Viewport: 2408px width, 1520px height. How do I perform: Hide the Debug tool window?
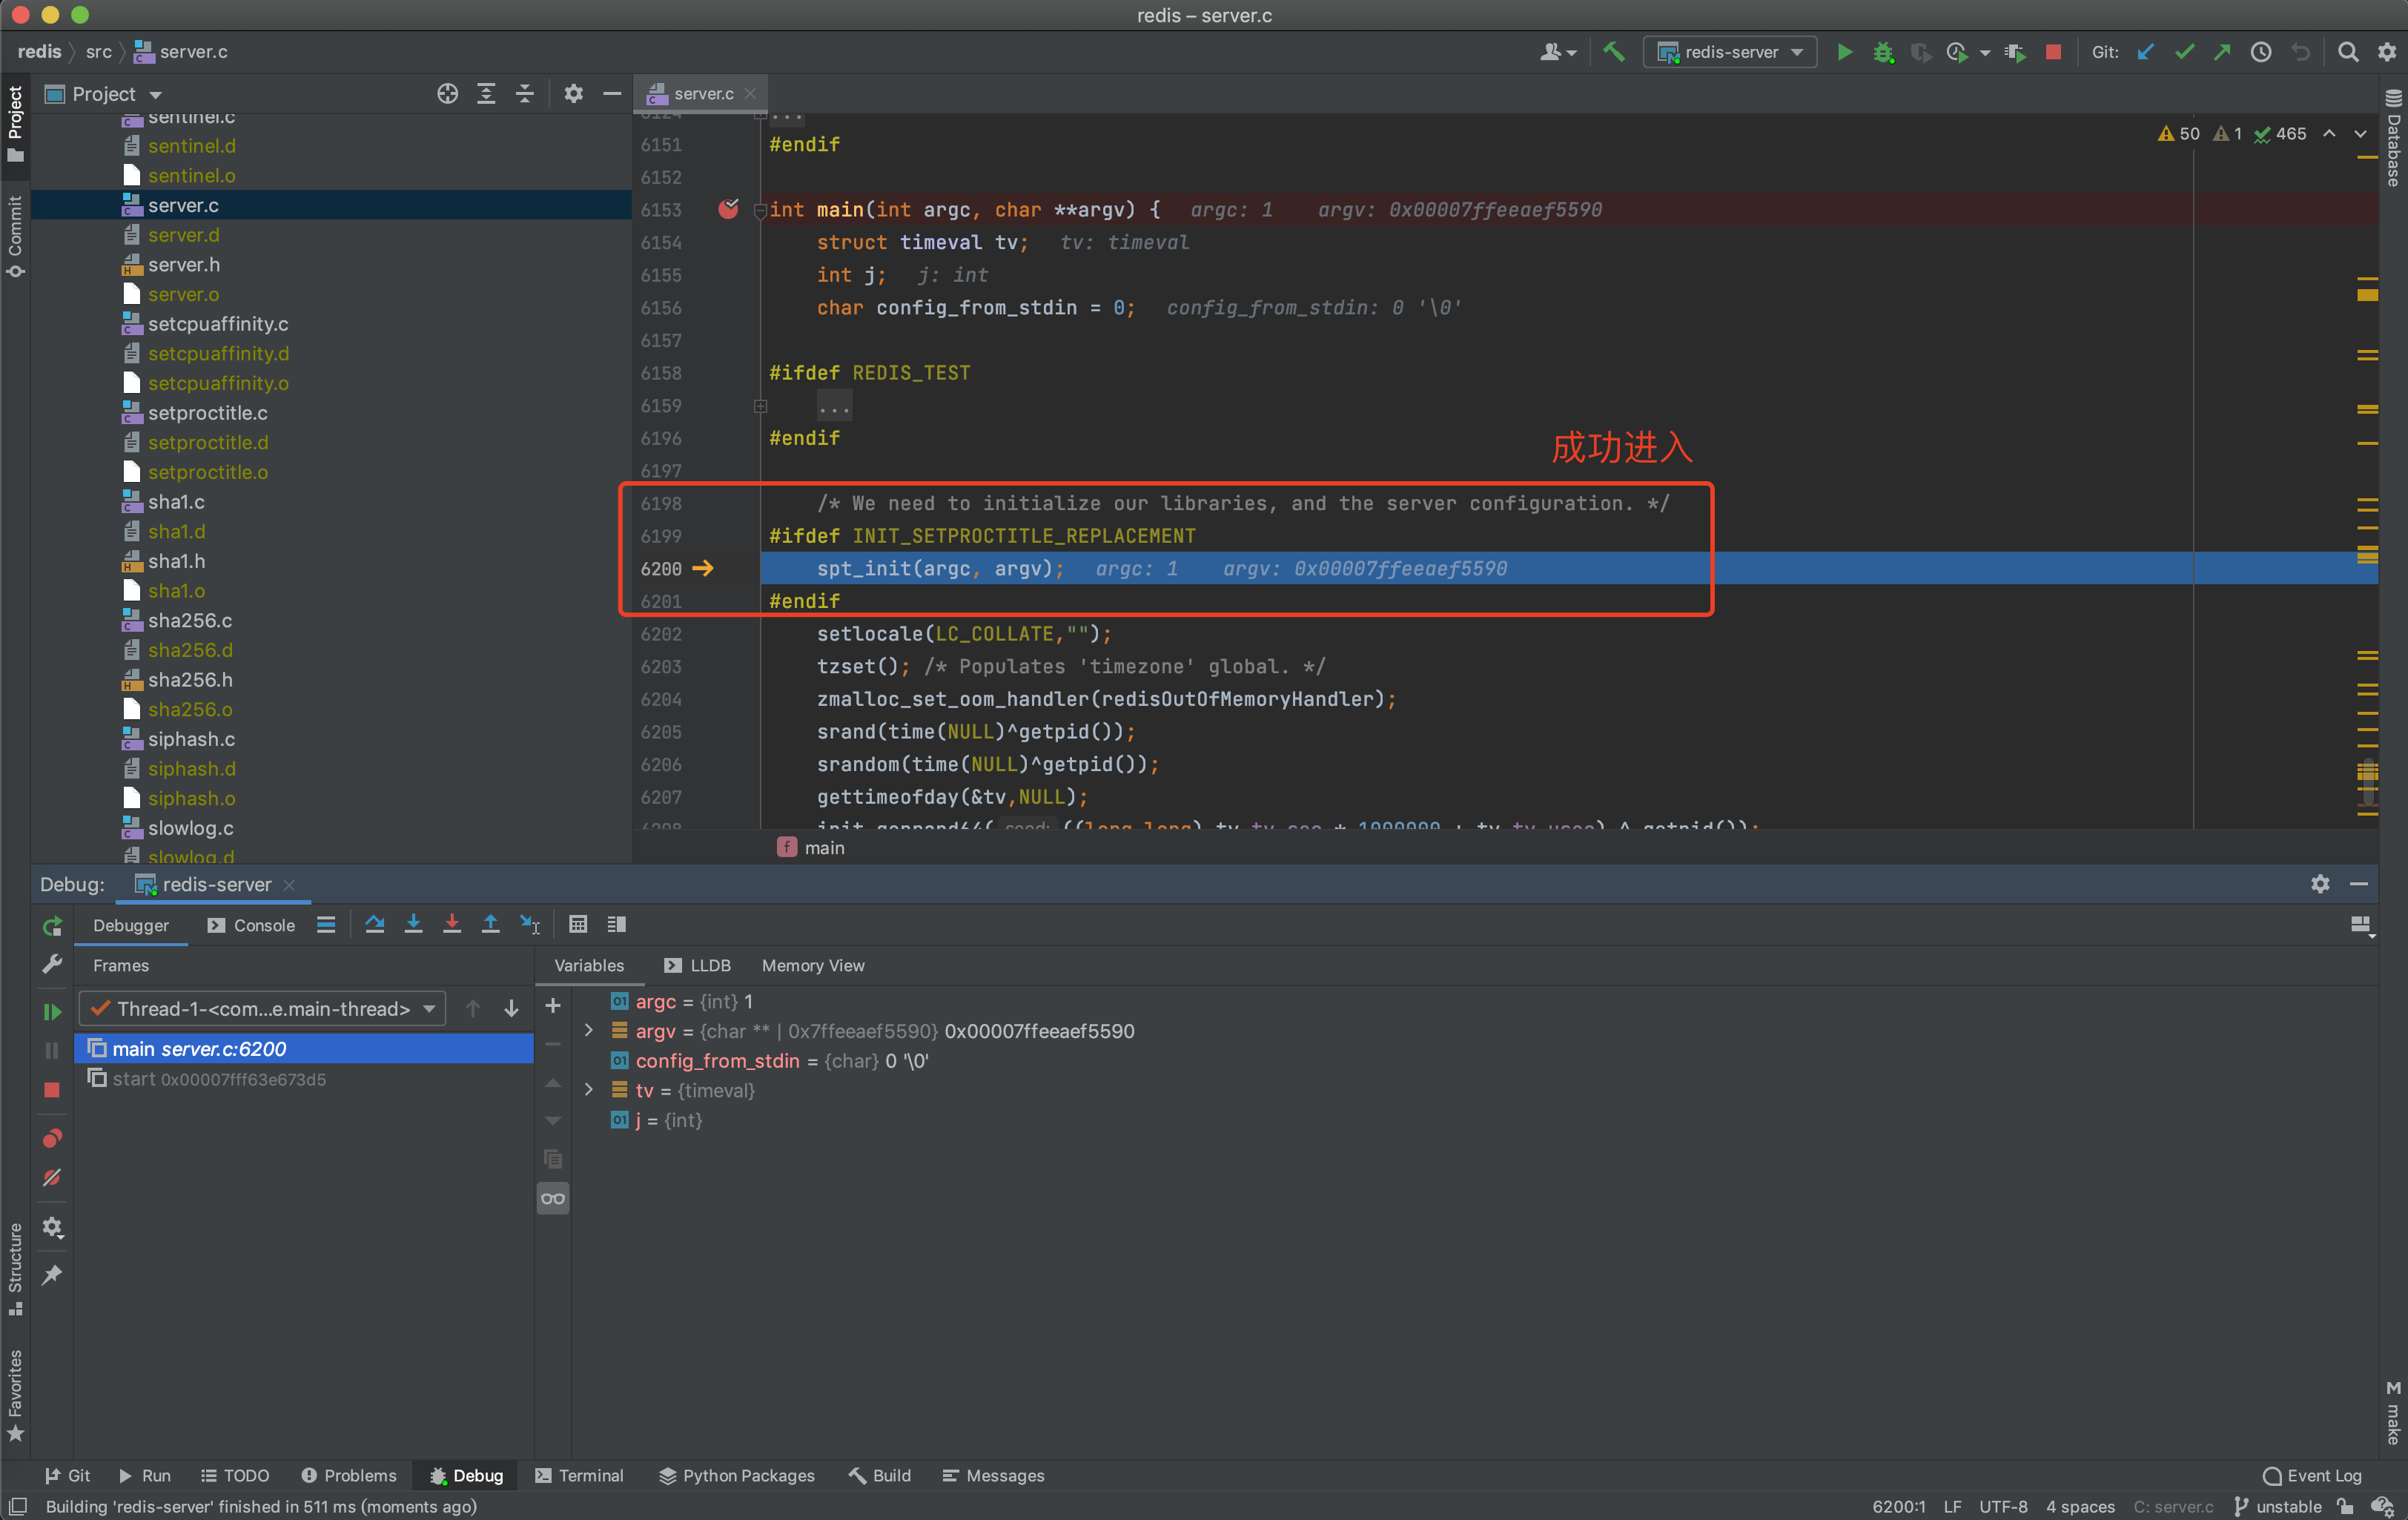click(2359, 884)
